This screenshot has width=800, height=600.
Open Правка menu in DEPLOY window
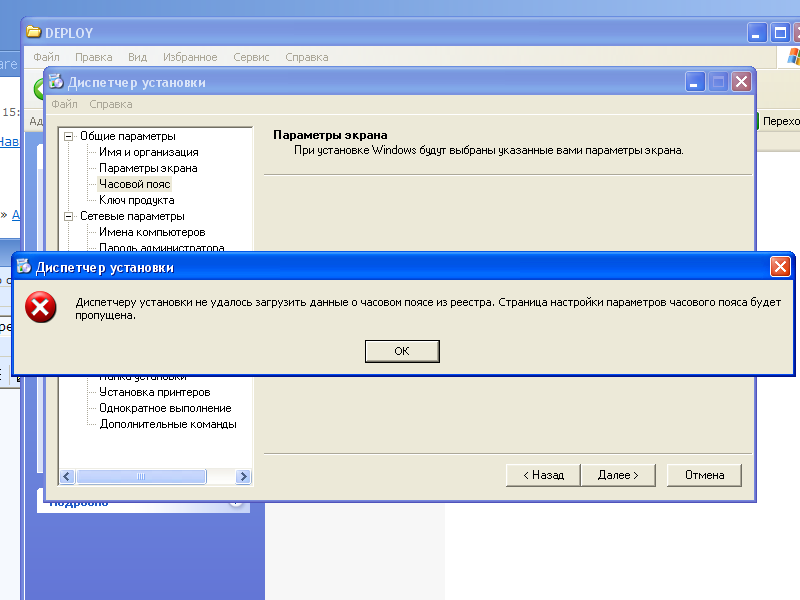click(x=94, y=57)
